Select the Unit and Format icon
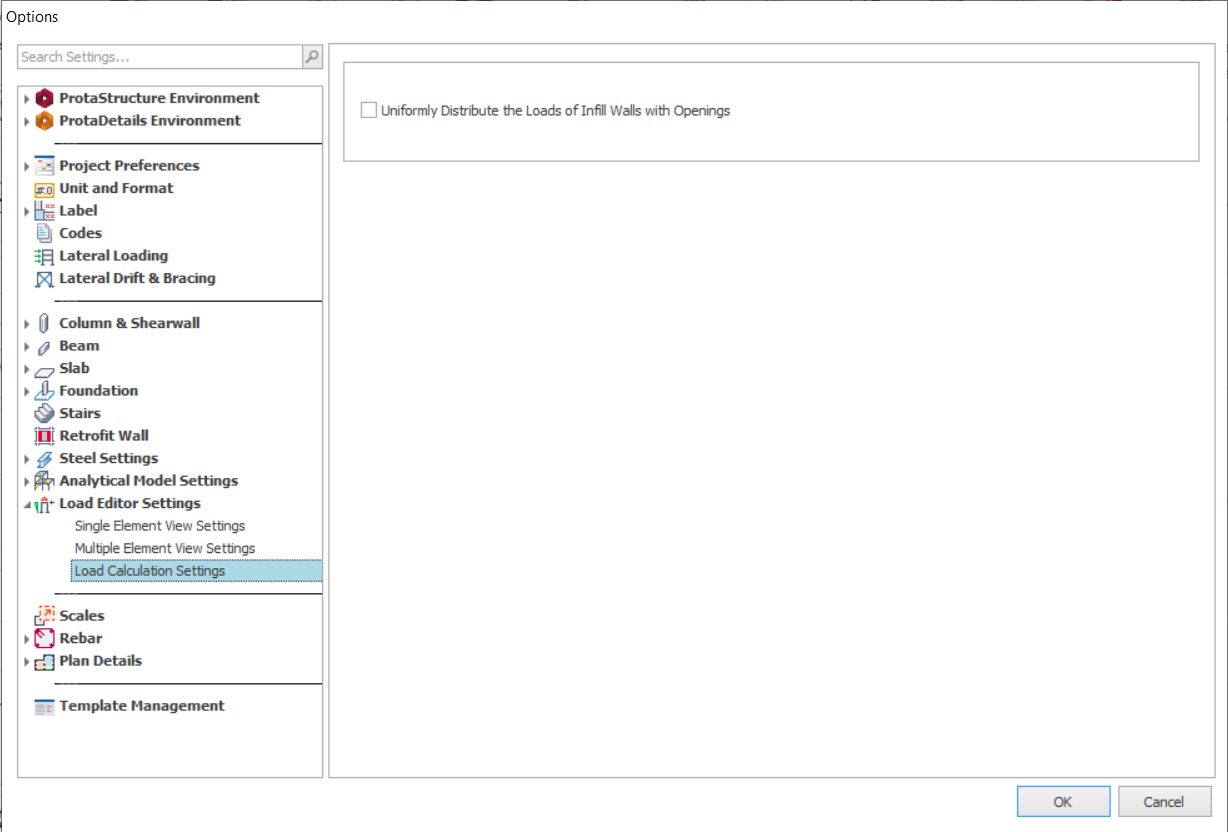Screen dimensions: 1228x832 coord(44,188)
